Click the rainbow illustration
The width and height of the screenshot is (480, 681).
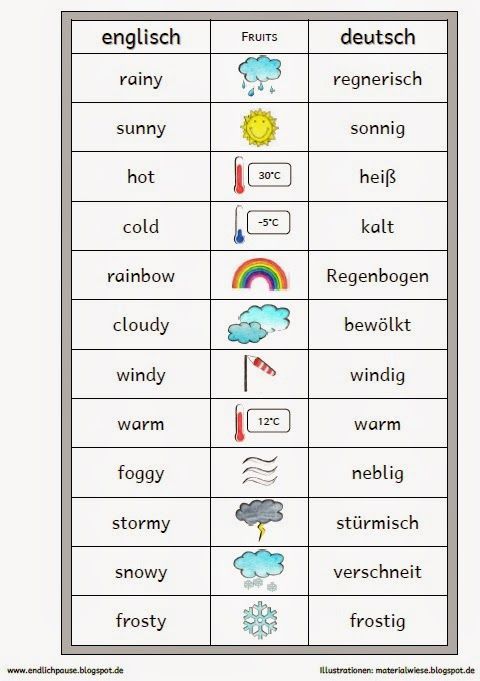260,274
